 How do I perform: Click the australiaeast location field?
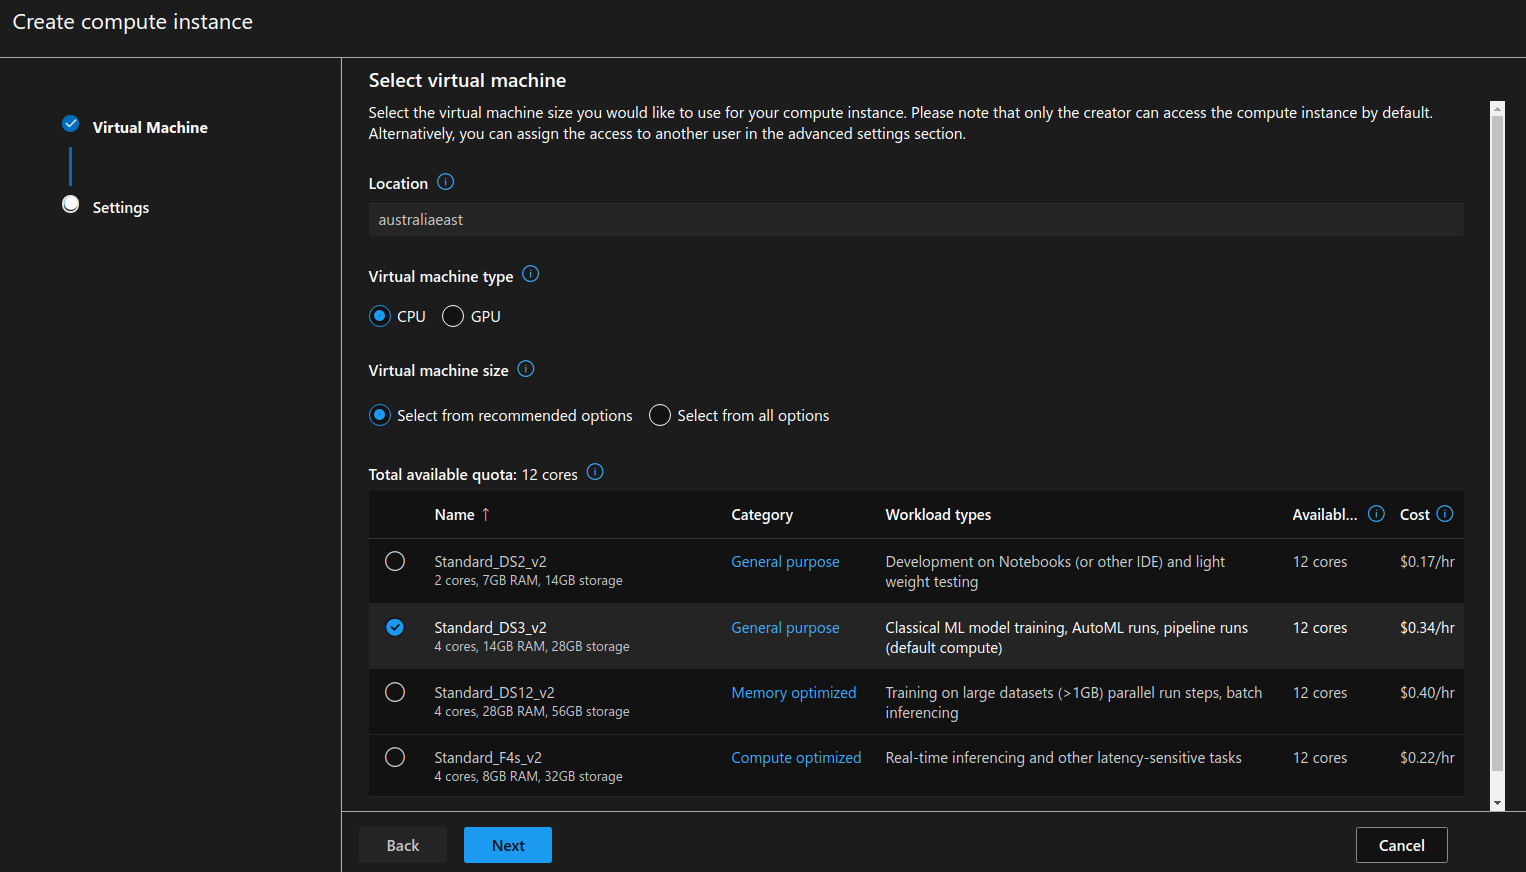pos(915,219)
